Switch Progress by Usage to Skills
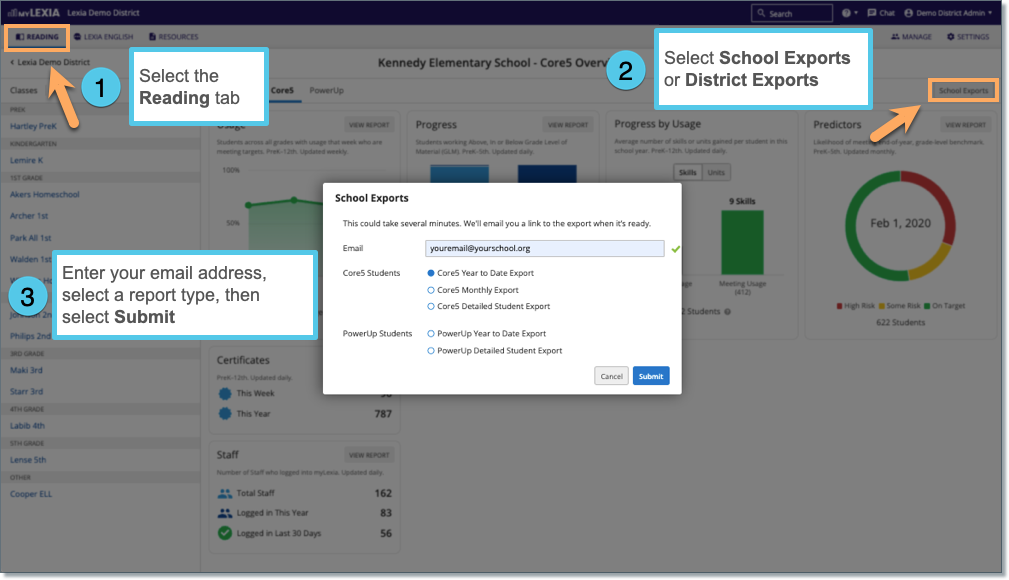The height and width of the screenshot is (580, 1009). point(687,173)
